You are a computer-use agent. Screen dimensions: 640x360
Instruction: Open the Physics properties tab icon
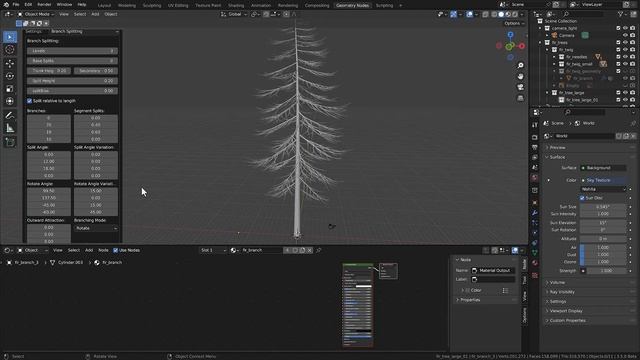point(535,233)
